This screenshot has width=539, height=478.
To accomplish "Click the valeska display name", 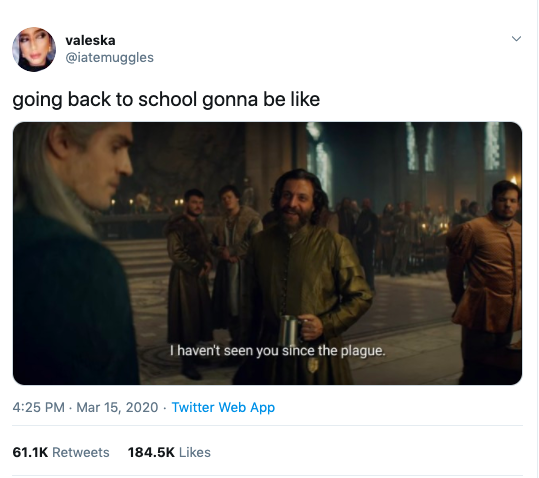I will click(90, 41).
